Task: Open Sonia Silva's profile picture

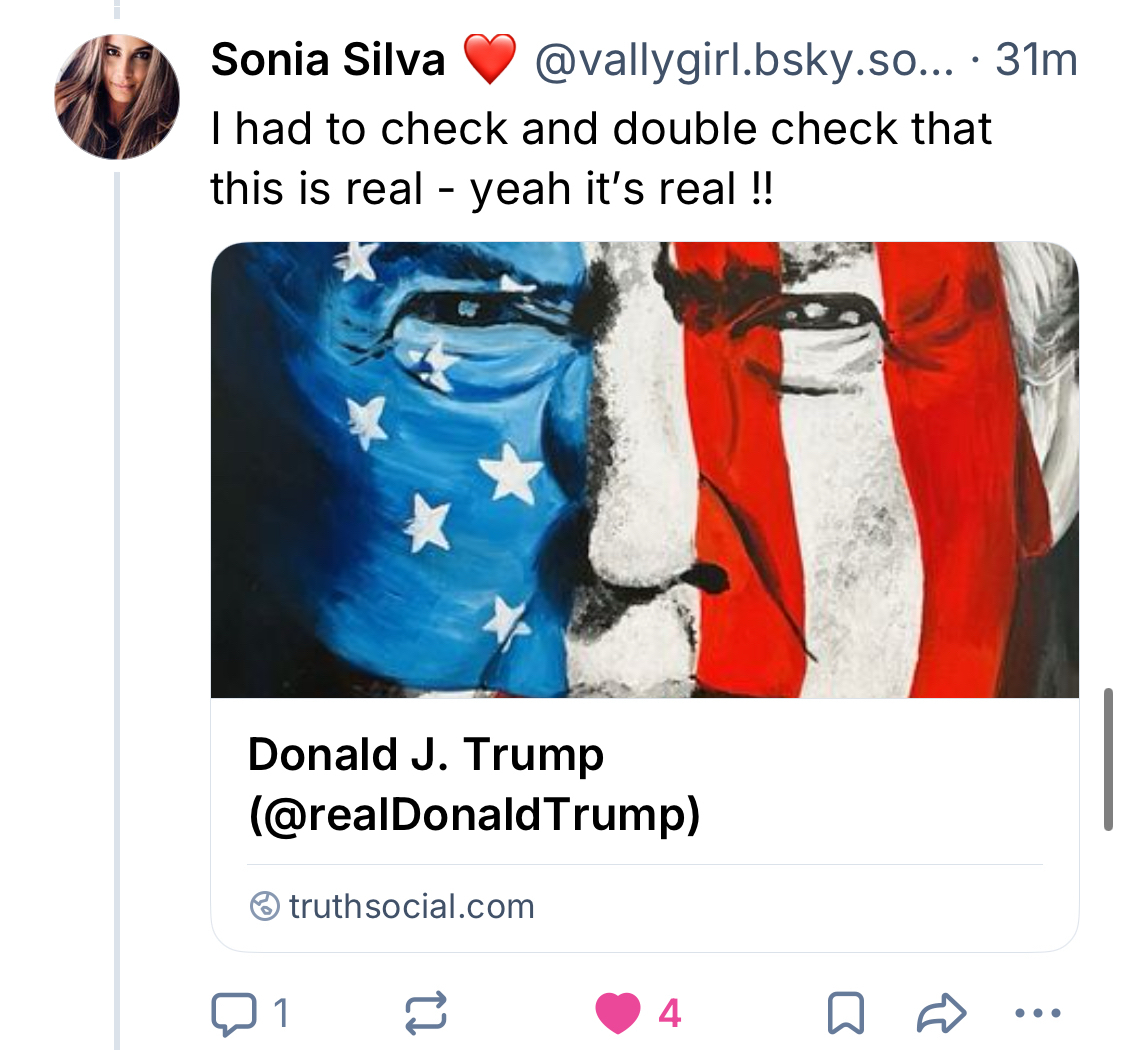Action: (x=117, y=97)
